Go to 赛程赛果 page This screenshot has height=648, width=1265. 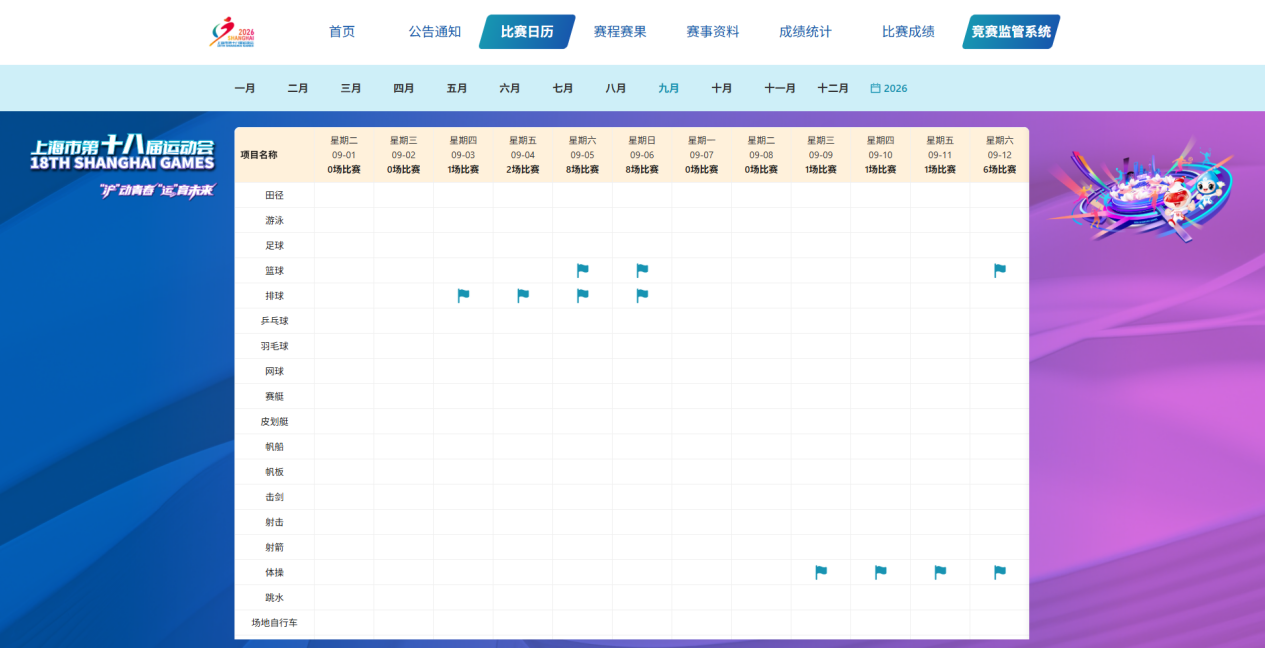coord(620,32)
